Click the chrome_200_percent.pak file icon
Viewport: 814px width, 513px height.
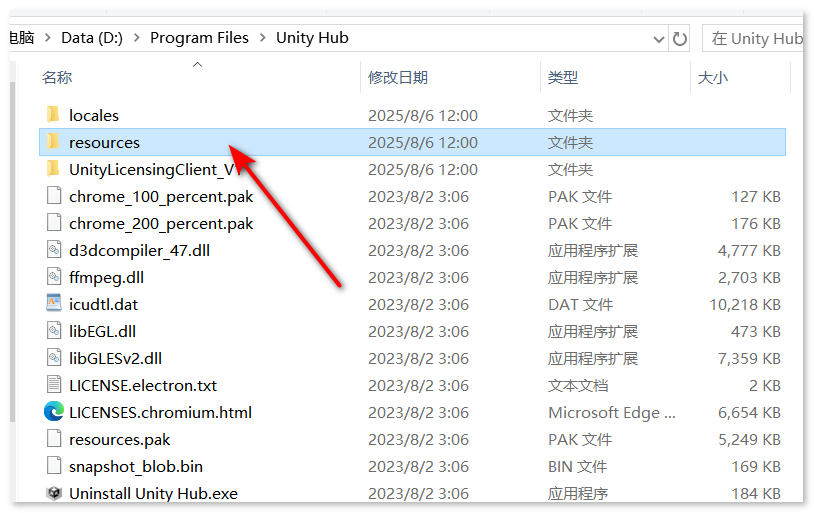point(54,223)
